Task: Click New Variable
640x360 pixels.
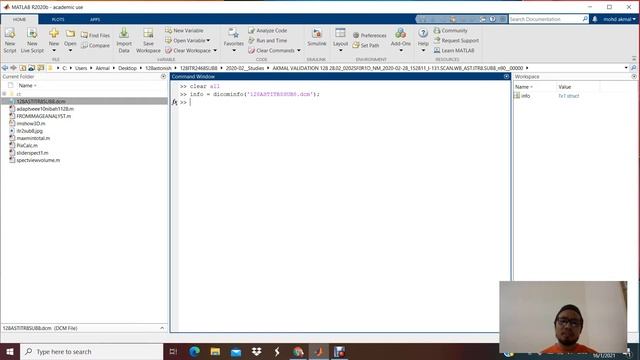Action: coord(184,30)
